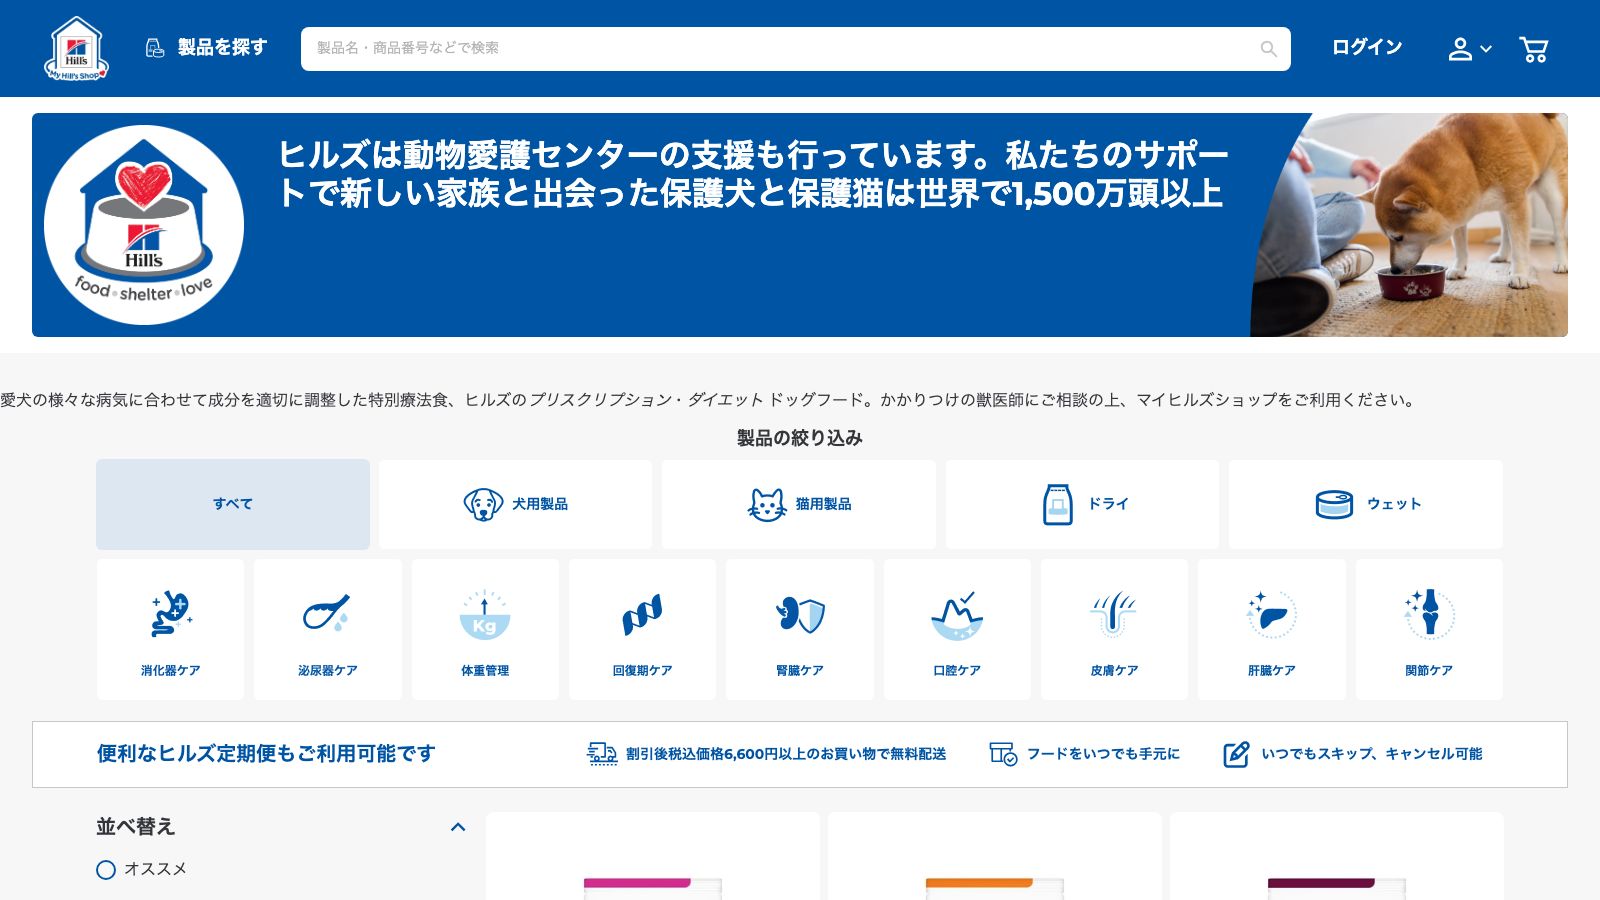The width and height of the screenshot is (1600, 900).
Task: Filter by ドライ dry food
Action: [x=1082, y=504]
